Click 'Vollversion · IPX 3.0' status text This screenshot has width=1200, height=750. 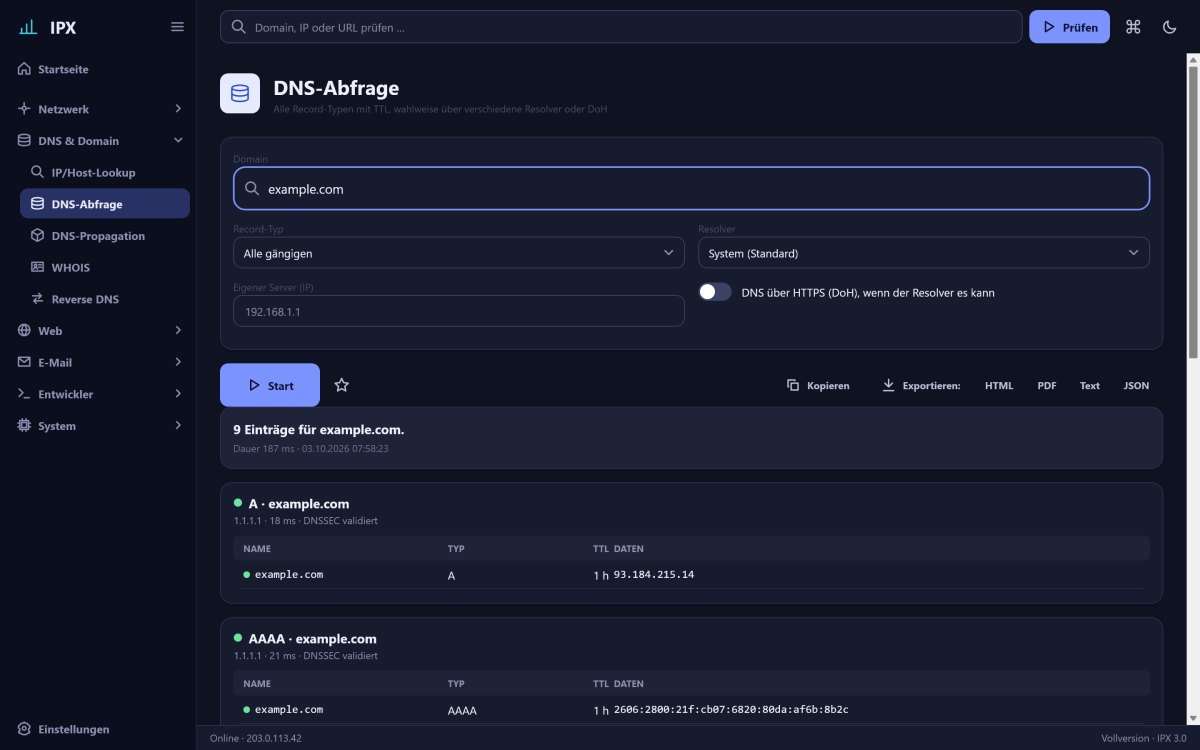click(1143, 738)
